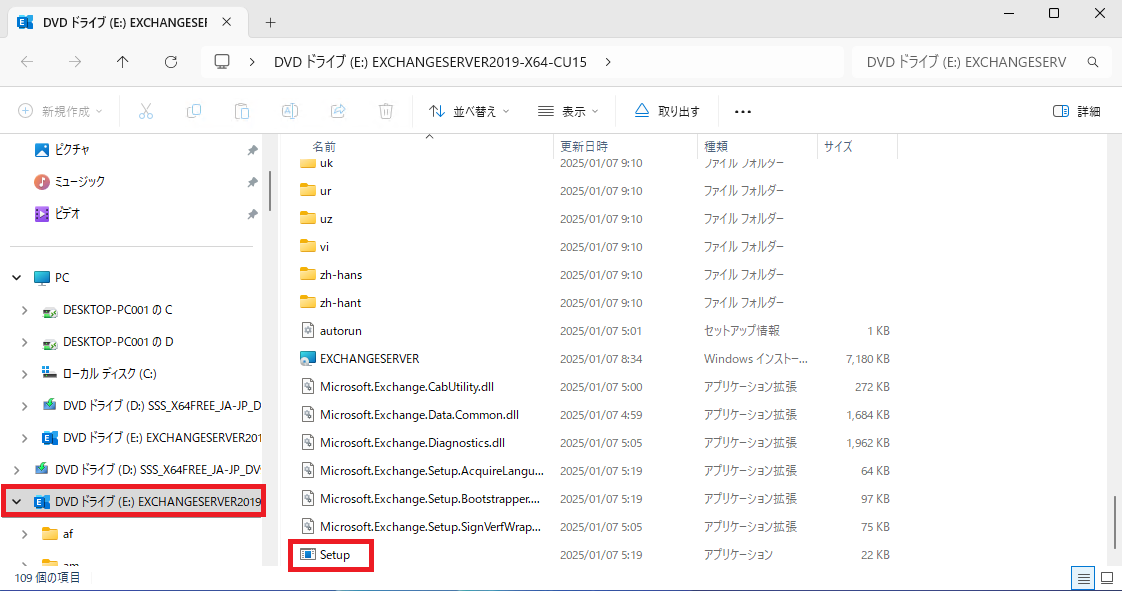The height and width of the screenshot is (591, 1122).
Task: Click the file list vertical scrollbar thumb
Action: tap(1114, 522)
